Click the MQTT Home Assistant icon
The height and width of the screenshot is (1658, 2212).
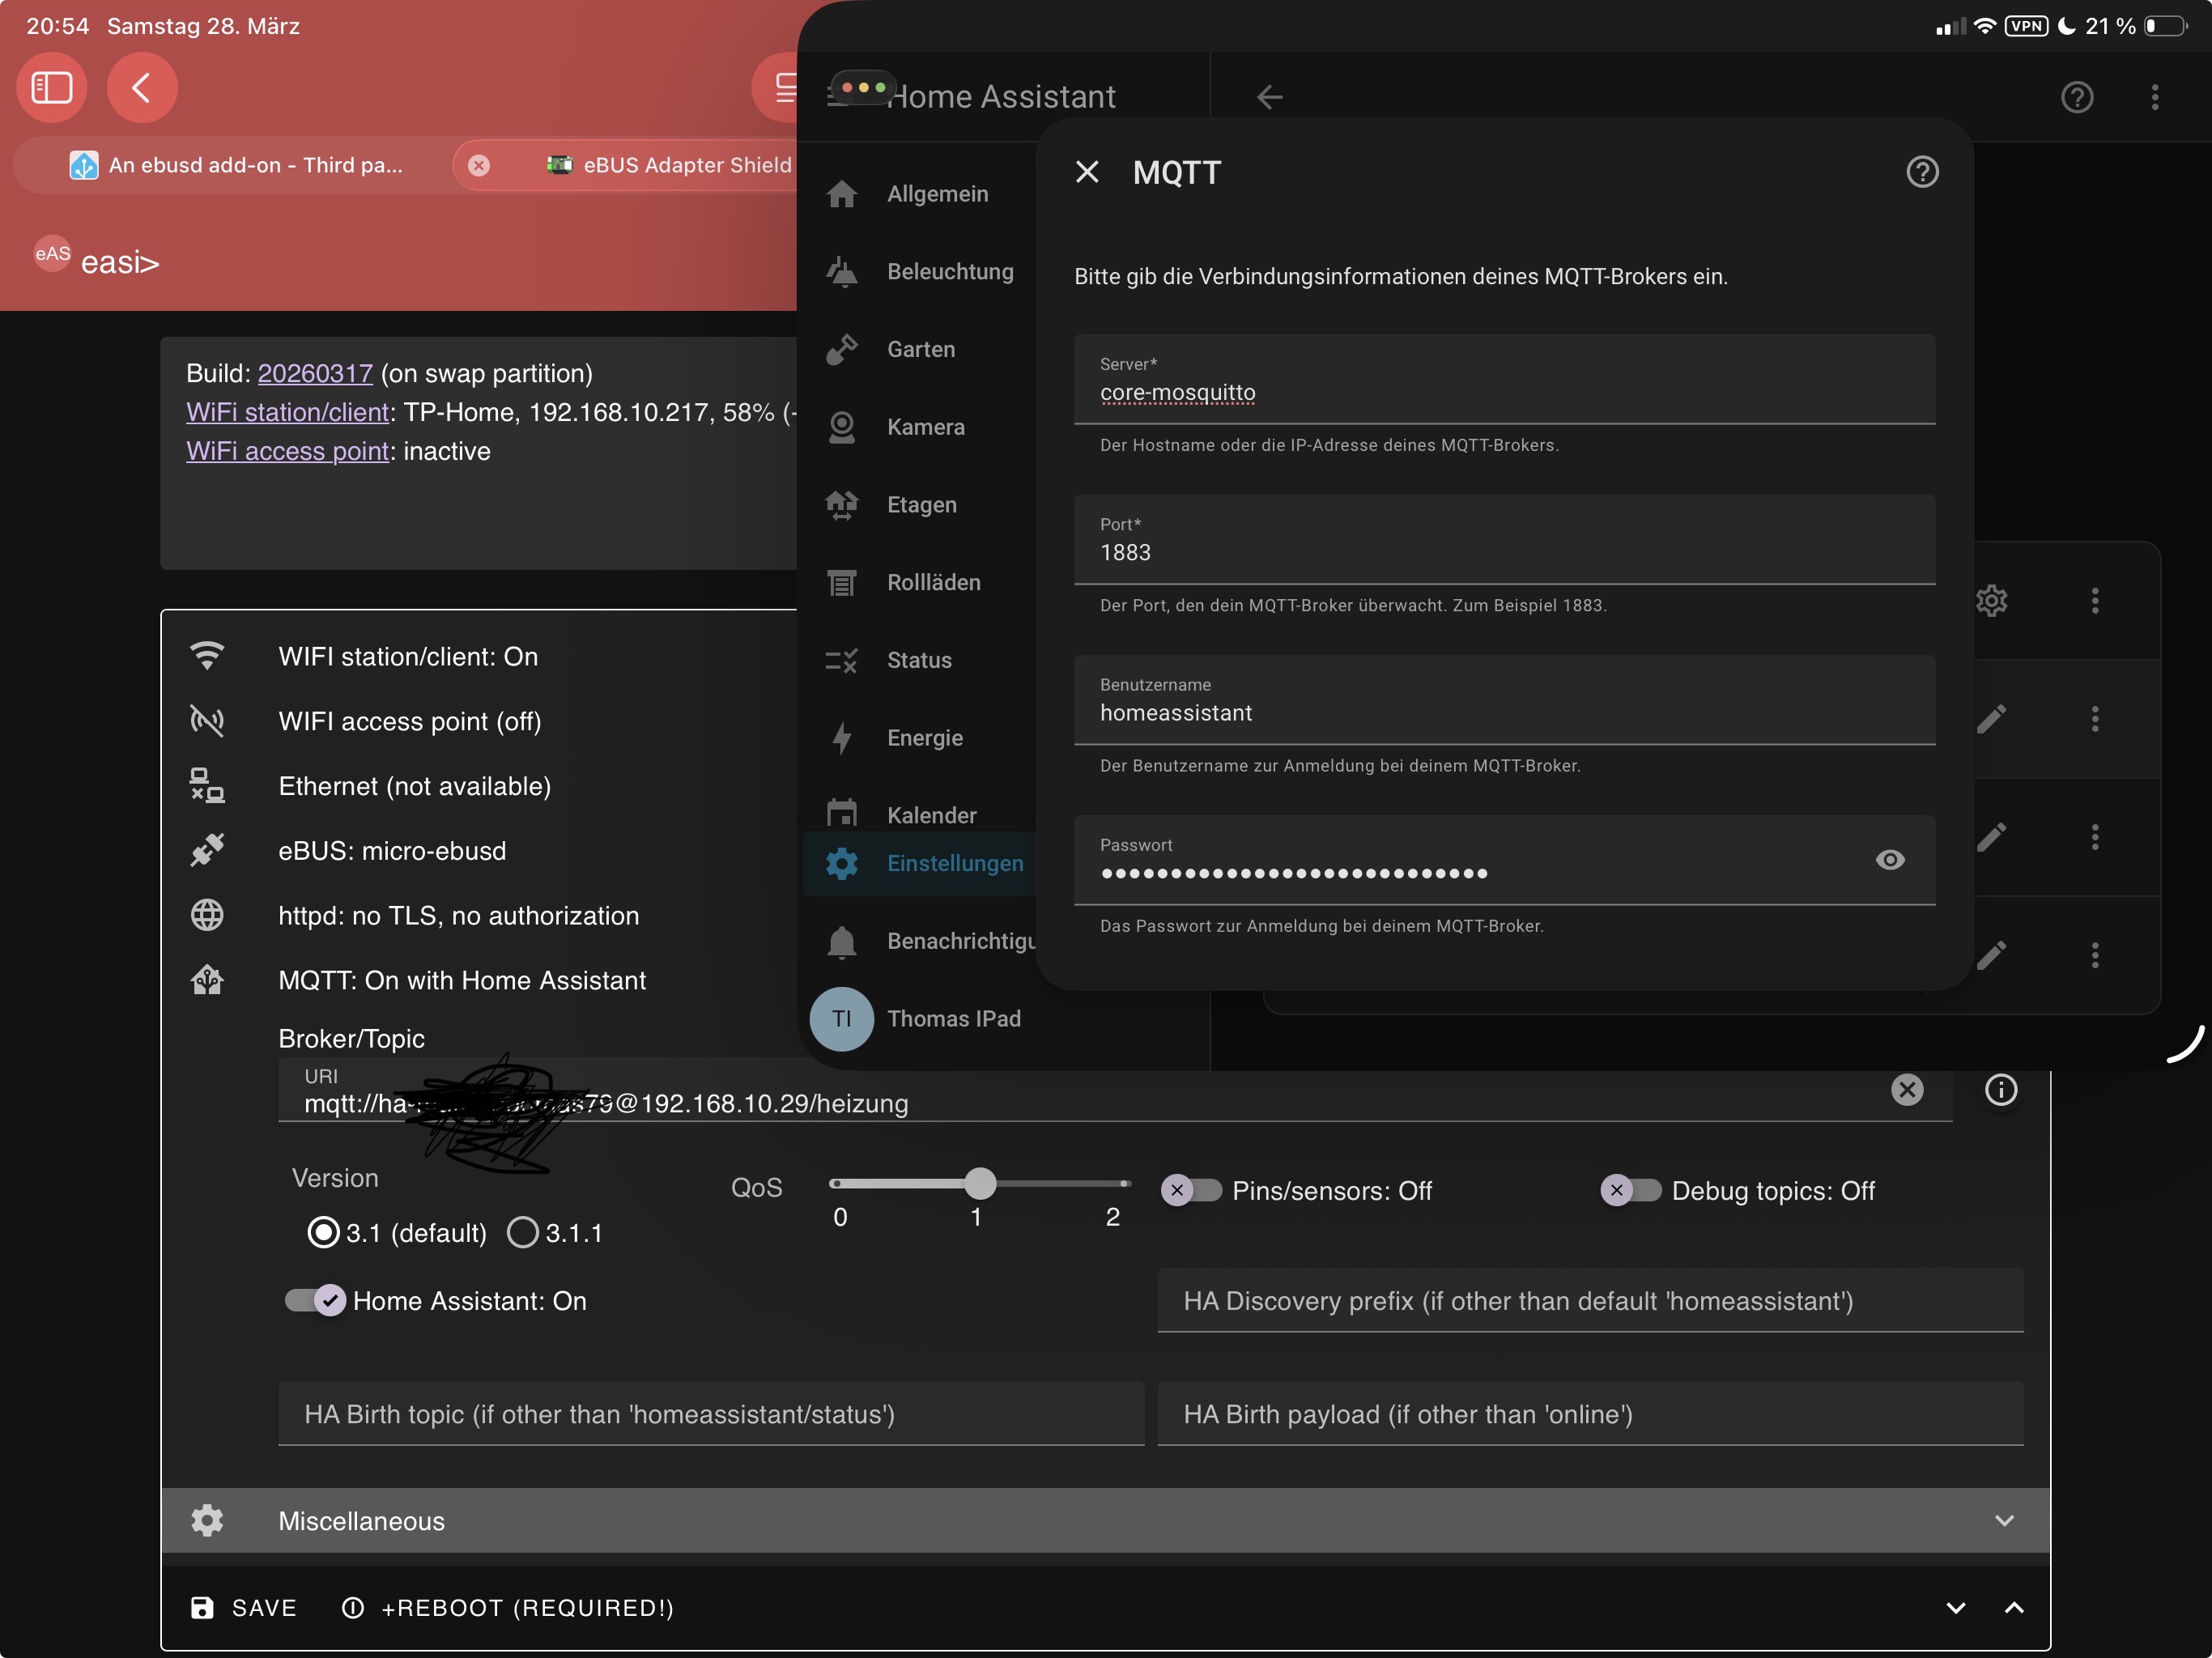(207, 980)
